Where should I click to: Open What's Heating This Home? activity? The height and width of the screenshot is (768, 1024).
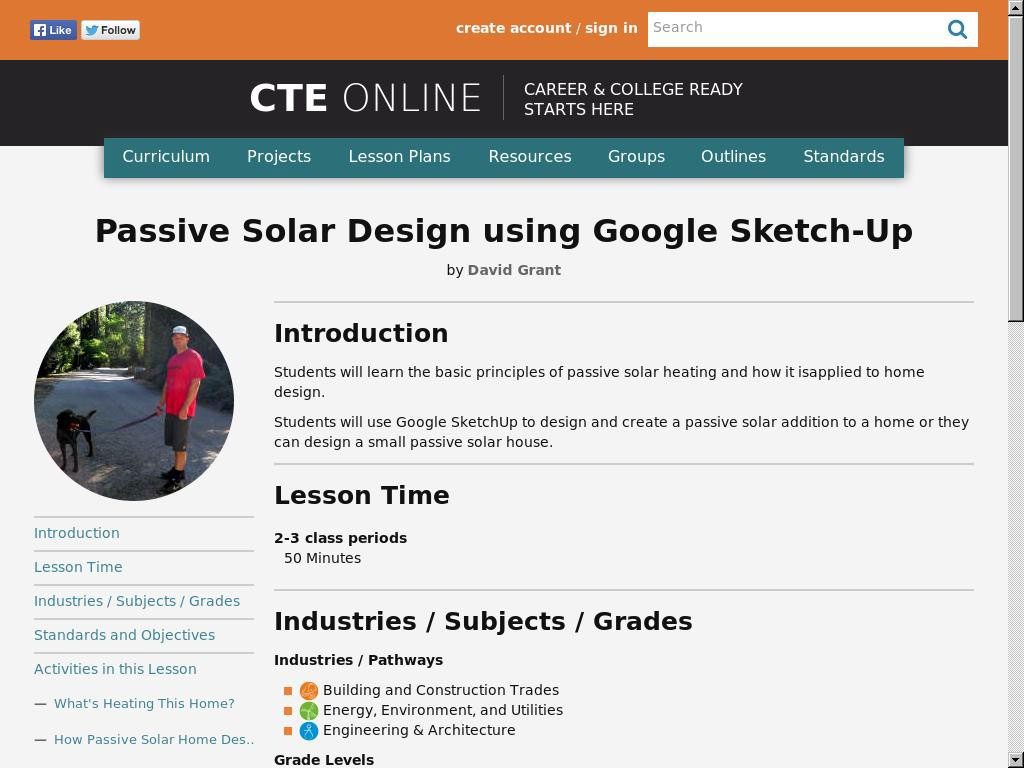(x=144, y=703)
